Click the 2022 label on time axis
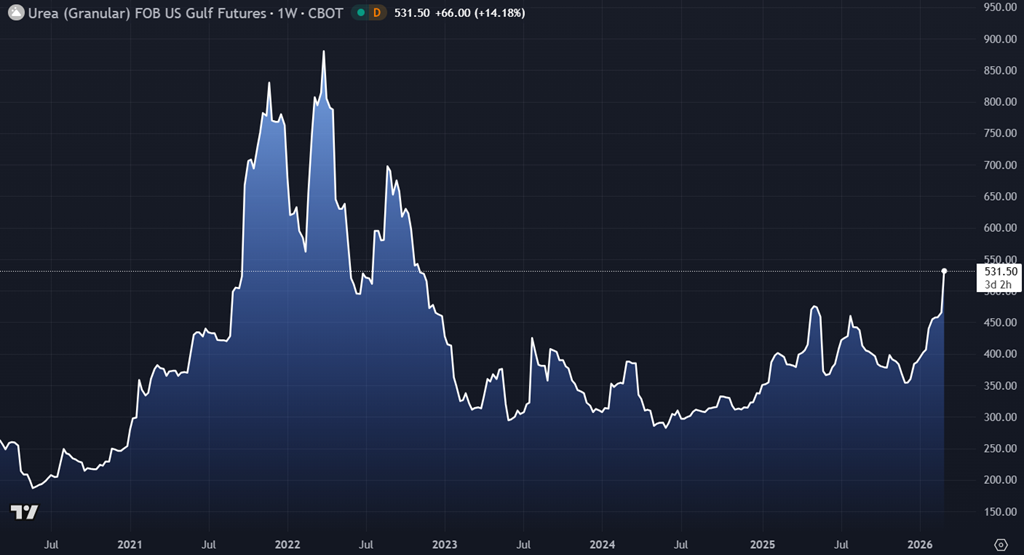Viewport: 1024px width, 555px height. [287, 543]
